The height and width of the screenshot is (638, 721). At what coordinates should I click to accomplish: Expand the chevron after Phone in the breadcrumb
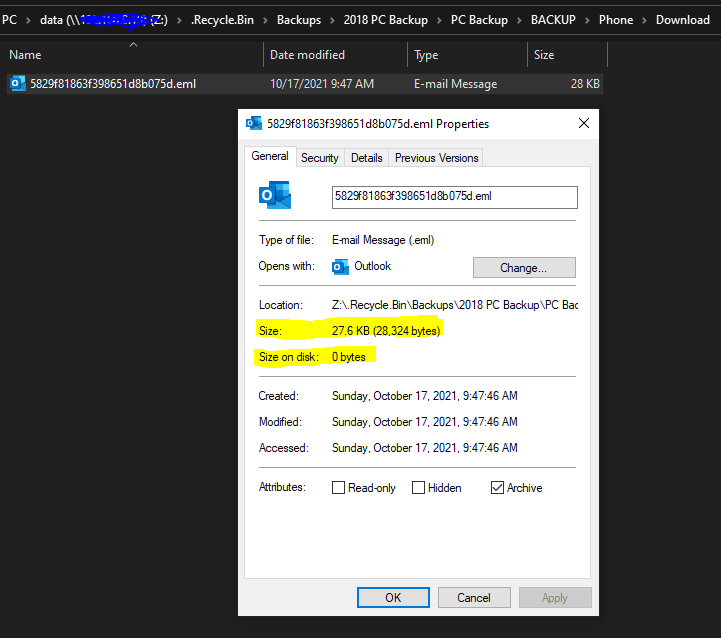644,20
